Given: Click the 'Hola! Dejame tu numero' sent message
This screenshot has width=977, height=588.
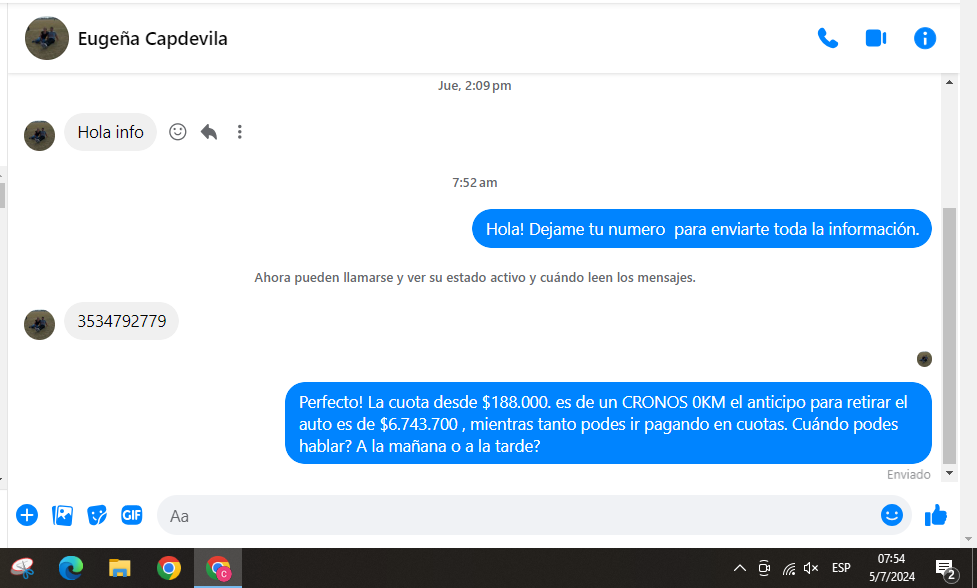Looking at the screenshot, I should click(x=702, y=229).
